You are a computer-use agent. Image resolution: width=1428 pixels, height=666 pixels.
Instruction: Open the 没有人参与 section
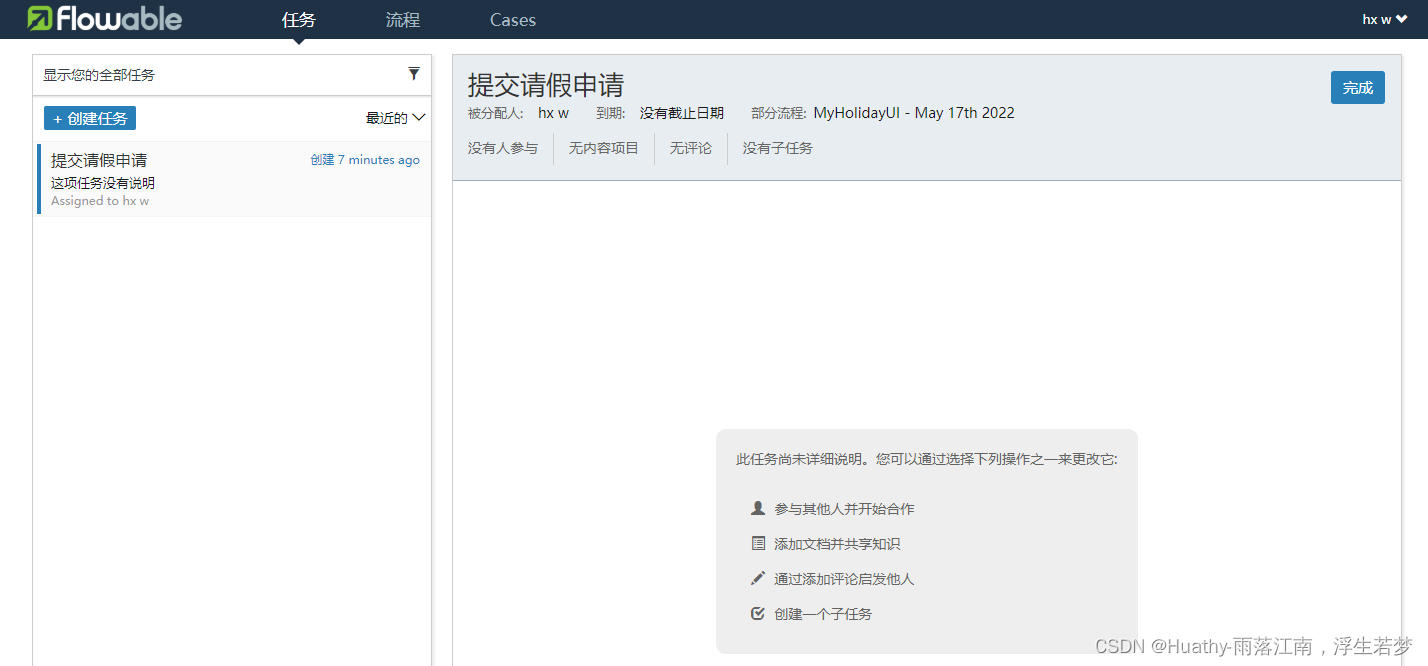503,148
